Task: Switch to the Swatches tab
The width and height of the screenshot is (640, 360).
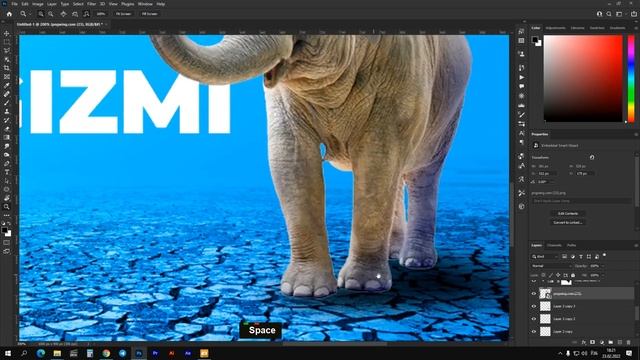Action: click(x=597, y=28)
